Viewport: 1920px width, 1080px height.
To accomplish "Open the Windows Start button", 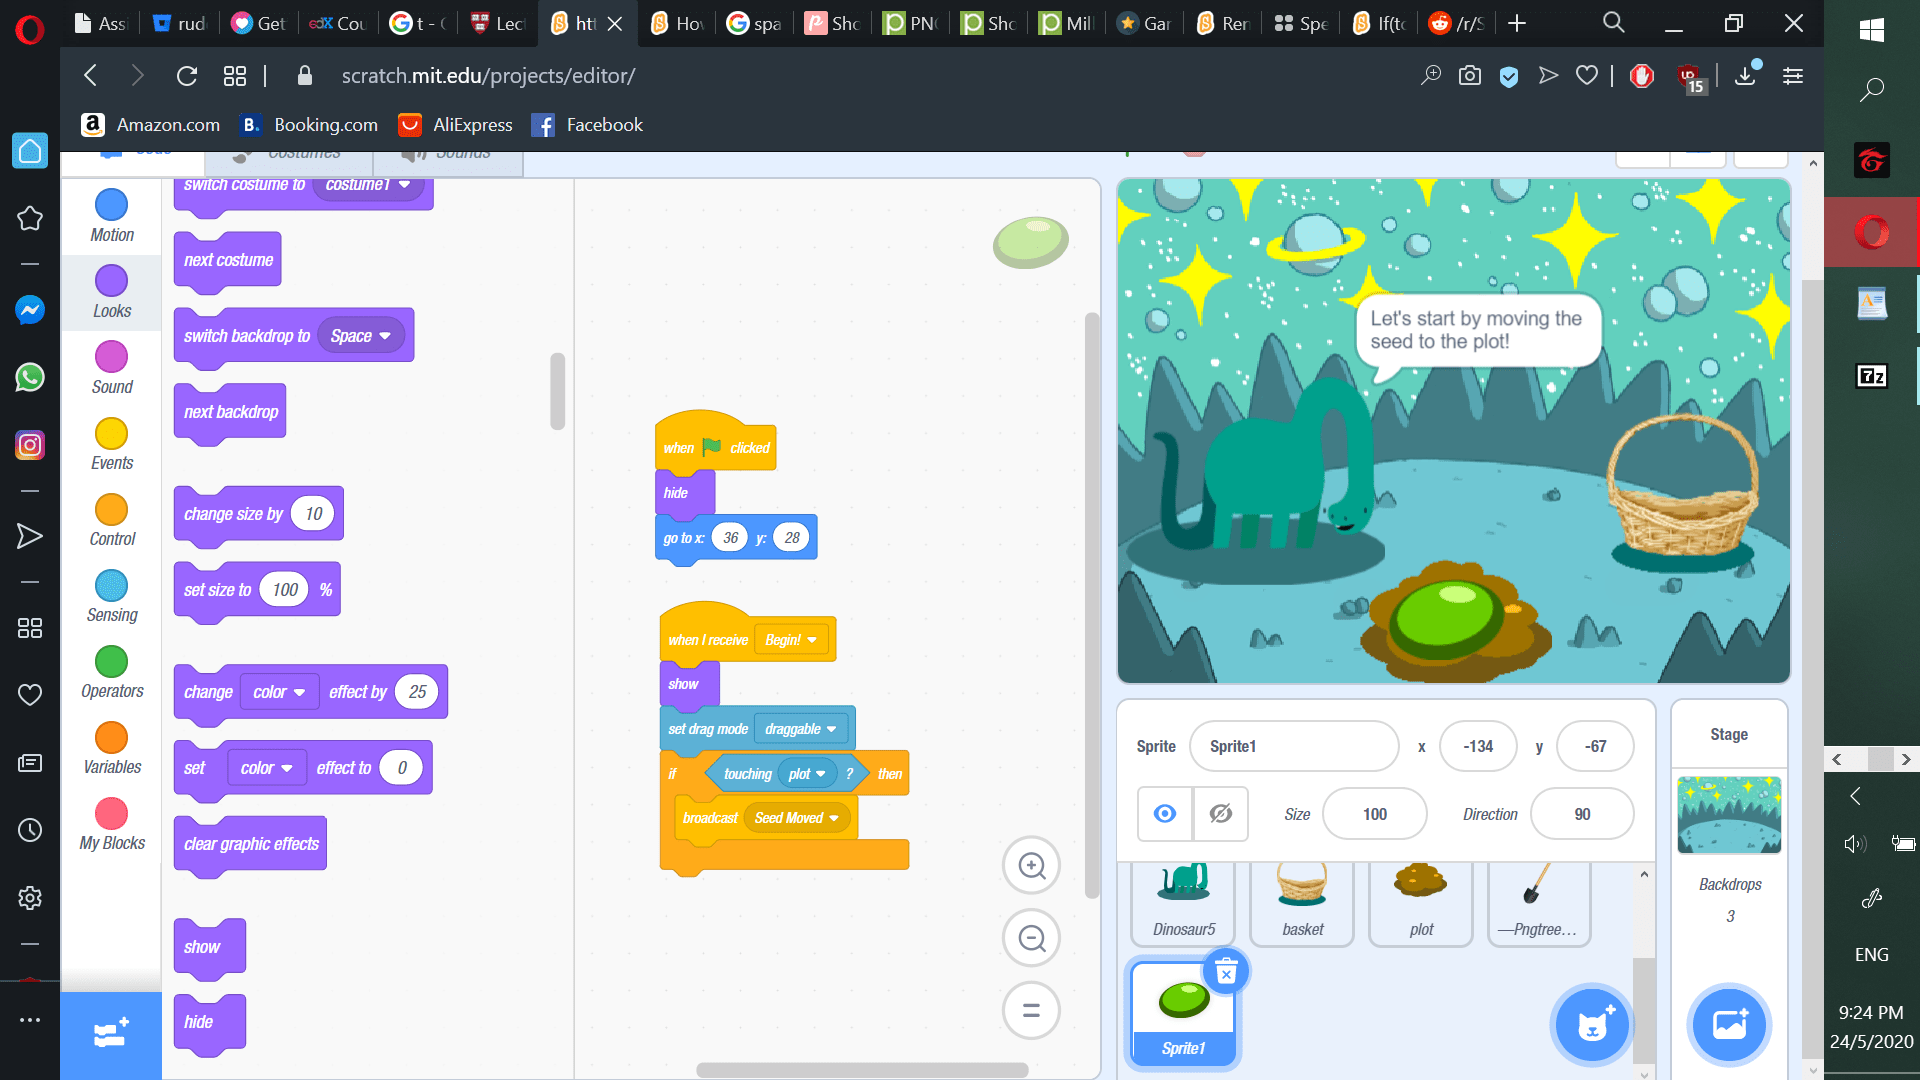I will coord(1871,29).
